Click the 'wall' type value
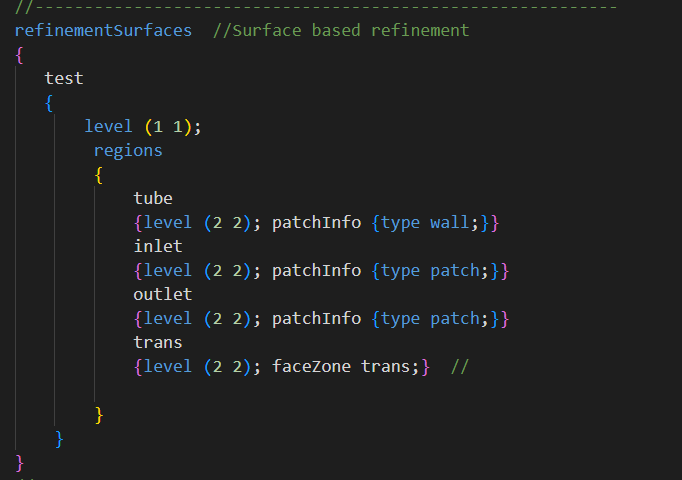Screen dimensions: 682x480 [x=450, y=222]
